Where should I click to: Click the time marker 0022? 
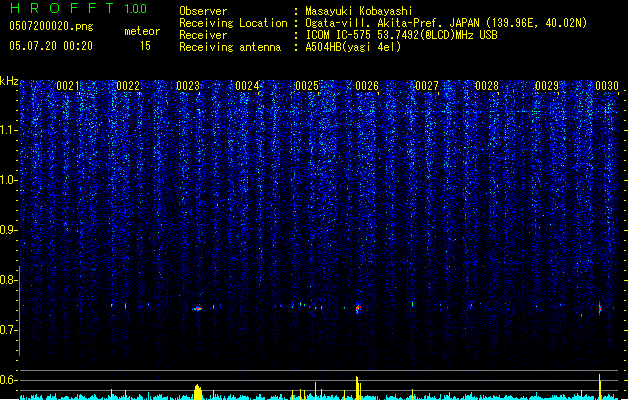tap(128, 86)
